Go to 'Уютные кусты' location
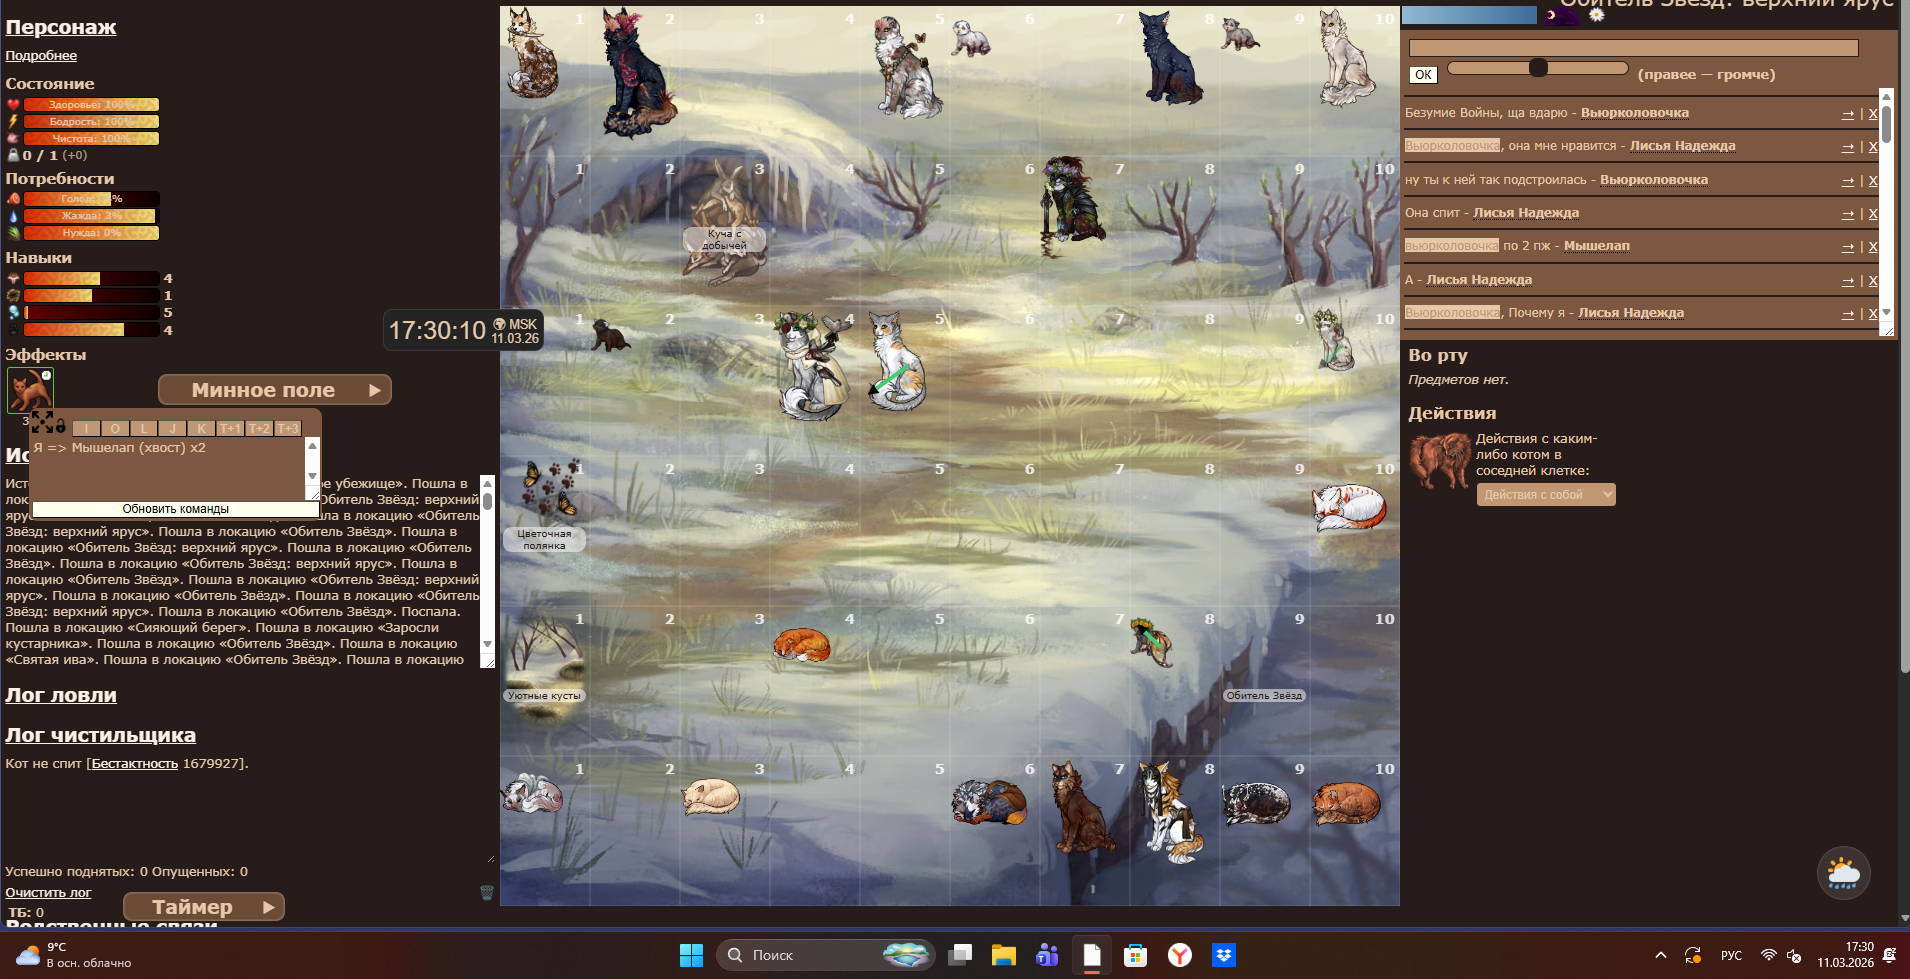This screenshot has height=979, width=1910. click(x=544, y=695)
